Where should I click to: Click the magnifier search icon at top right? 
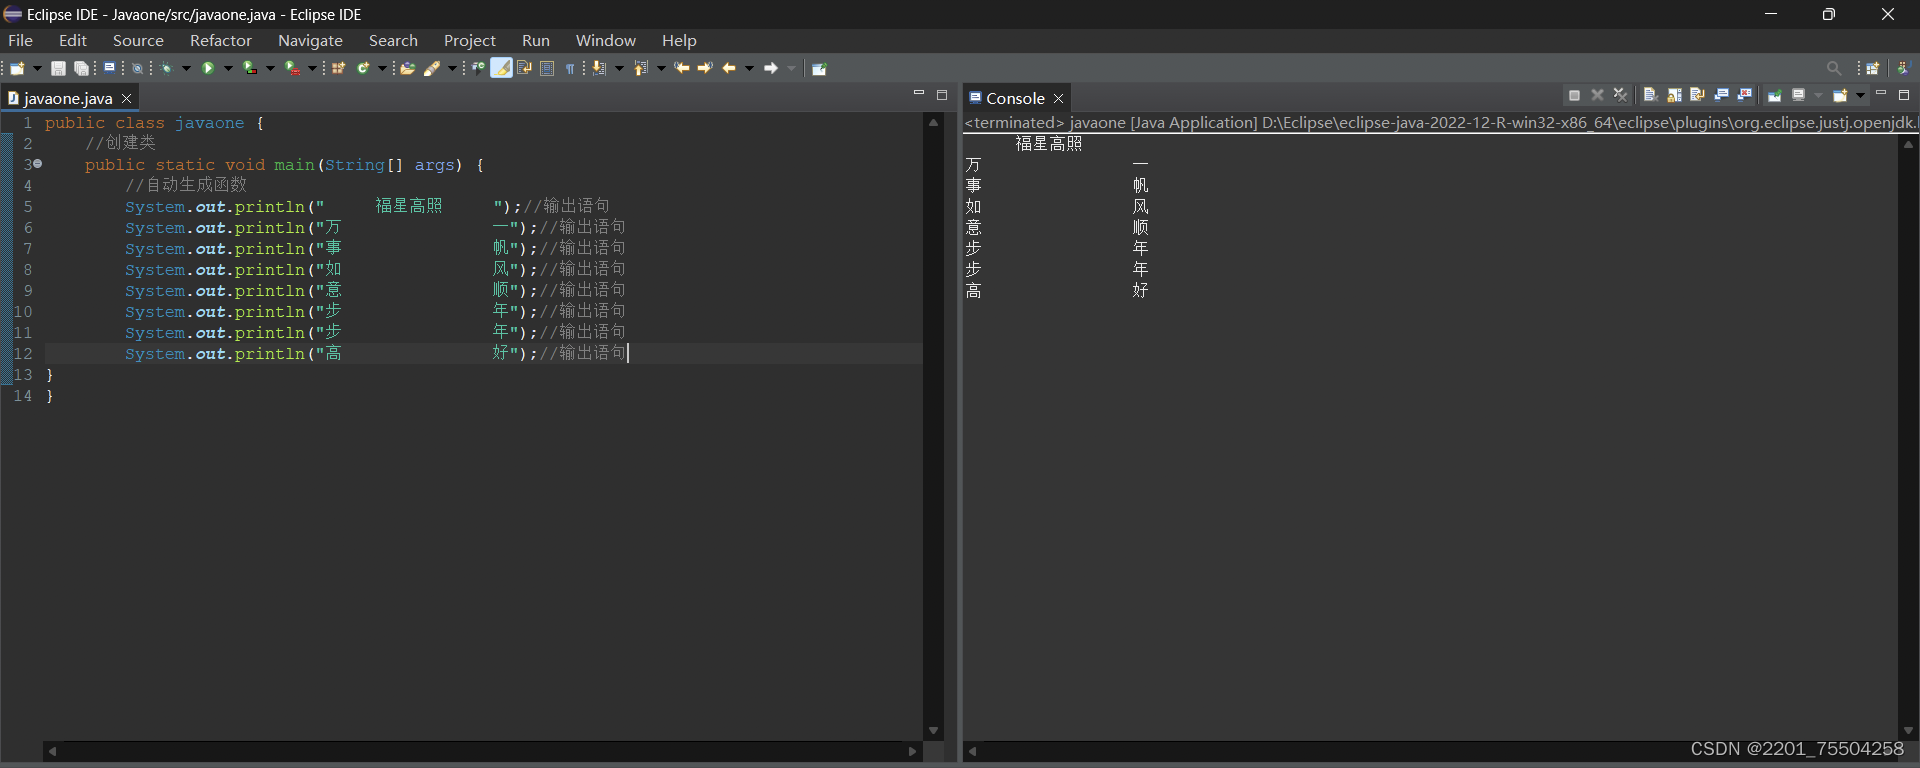[1834, 68]
